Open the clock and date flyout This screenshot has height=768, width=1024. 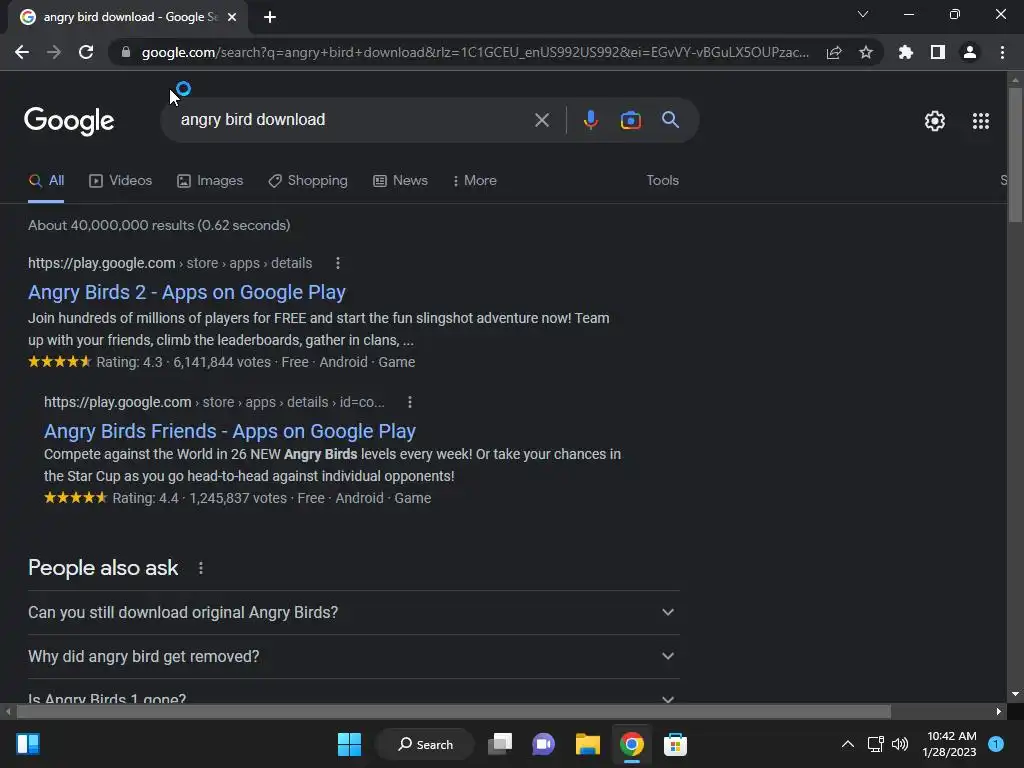tap(950, 744)
